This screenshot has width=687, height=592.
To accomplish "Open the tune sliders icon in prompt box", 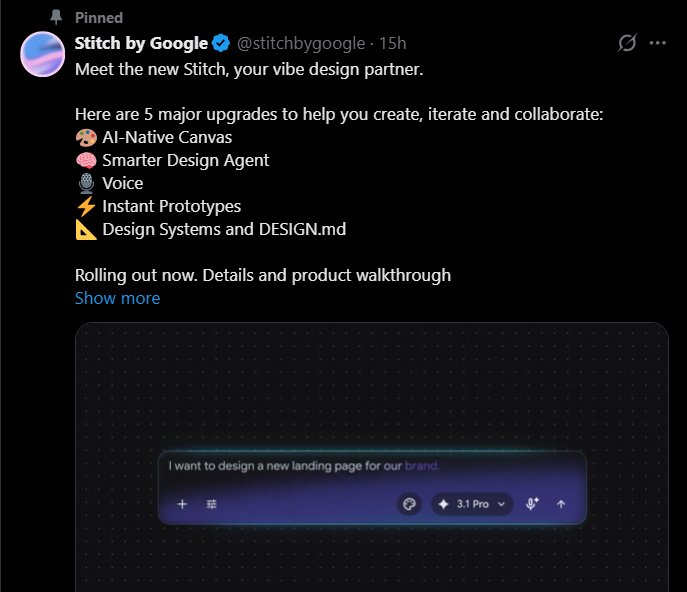I will pyautogui.click(x=212, y=504).
